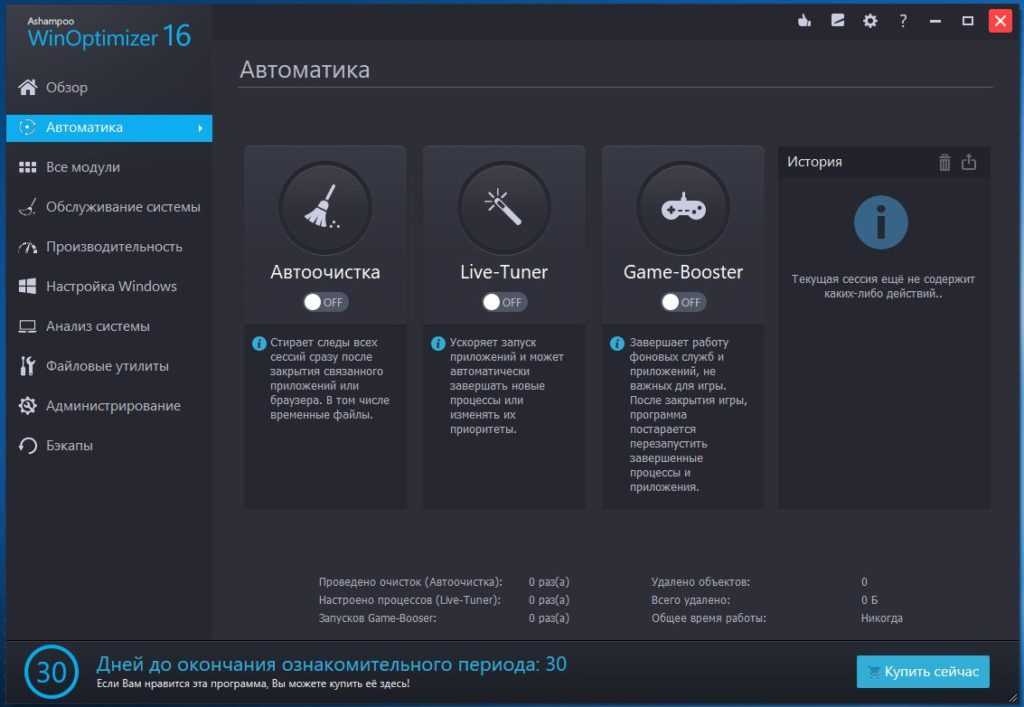This screenshot has height=707, width=1024.
Task: Minimize the WinOptimizer window
Action: [x=935, y=21]
